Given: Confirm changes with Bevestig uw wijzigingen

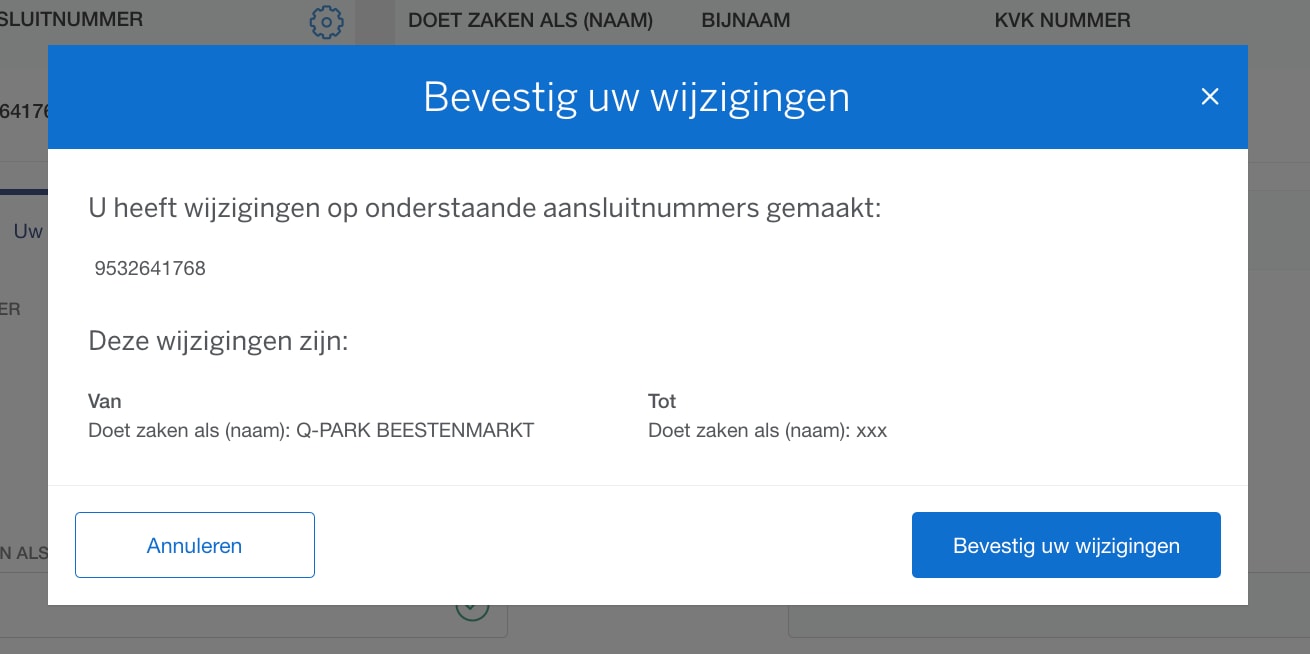Looking at the screenshot, I should [x=1066, y=545].
